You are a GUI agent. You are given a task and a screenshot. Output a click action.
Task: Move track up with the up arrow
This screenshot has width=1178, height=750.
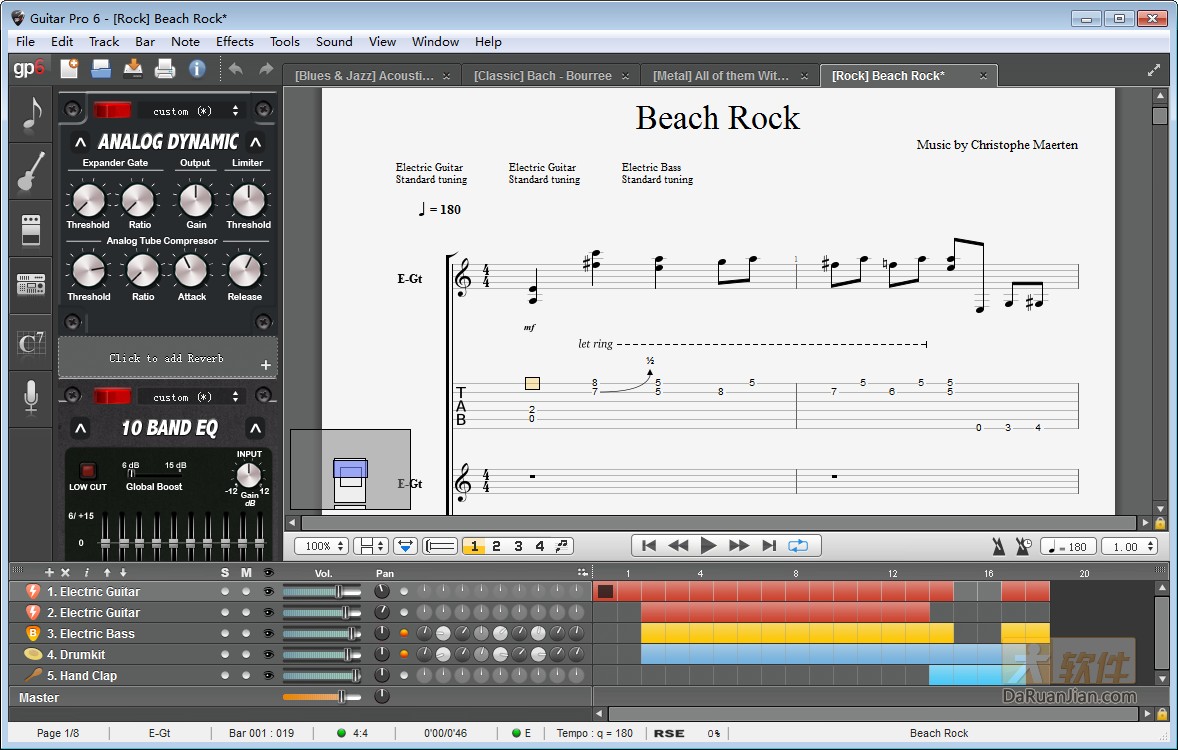point(107,573)
